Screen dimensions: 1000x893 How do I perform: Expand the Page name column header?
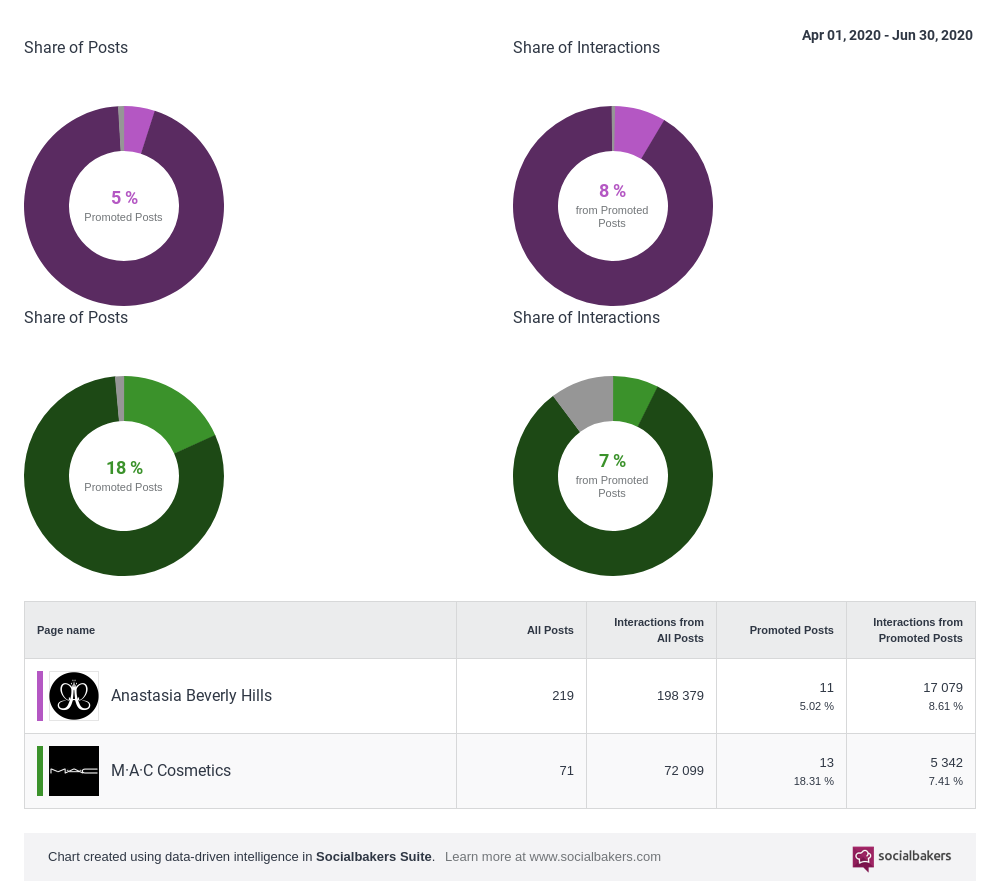coord(66,630)
